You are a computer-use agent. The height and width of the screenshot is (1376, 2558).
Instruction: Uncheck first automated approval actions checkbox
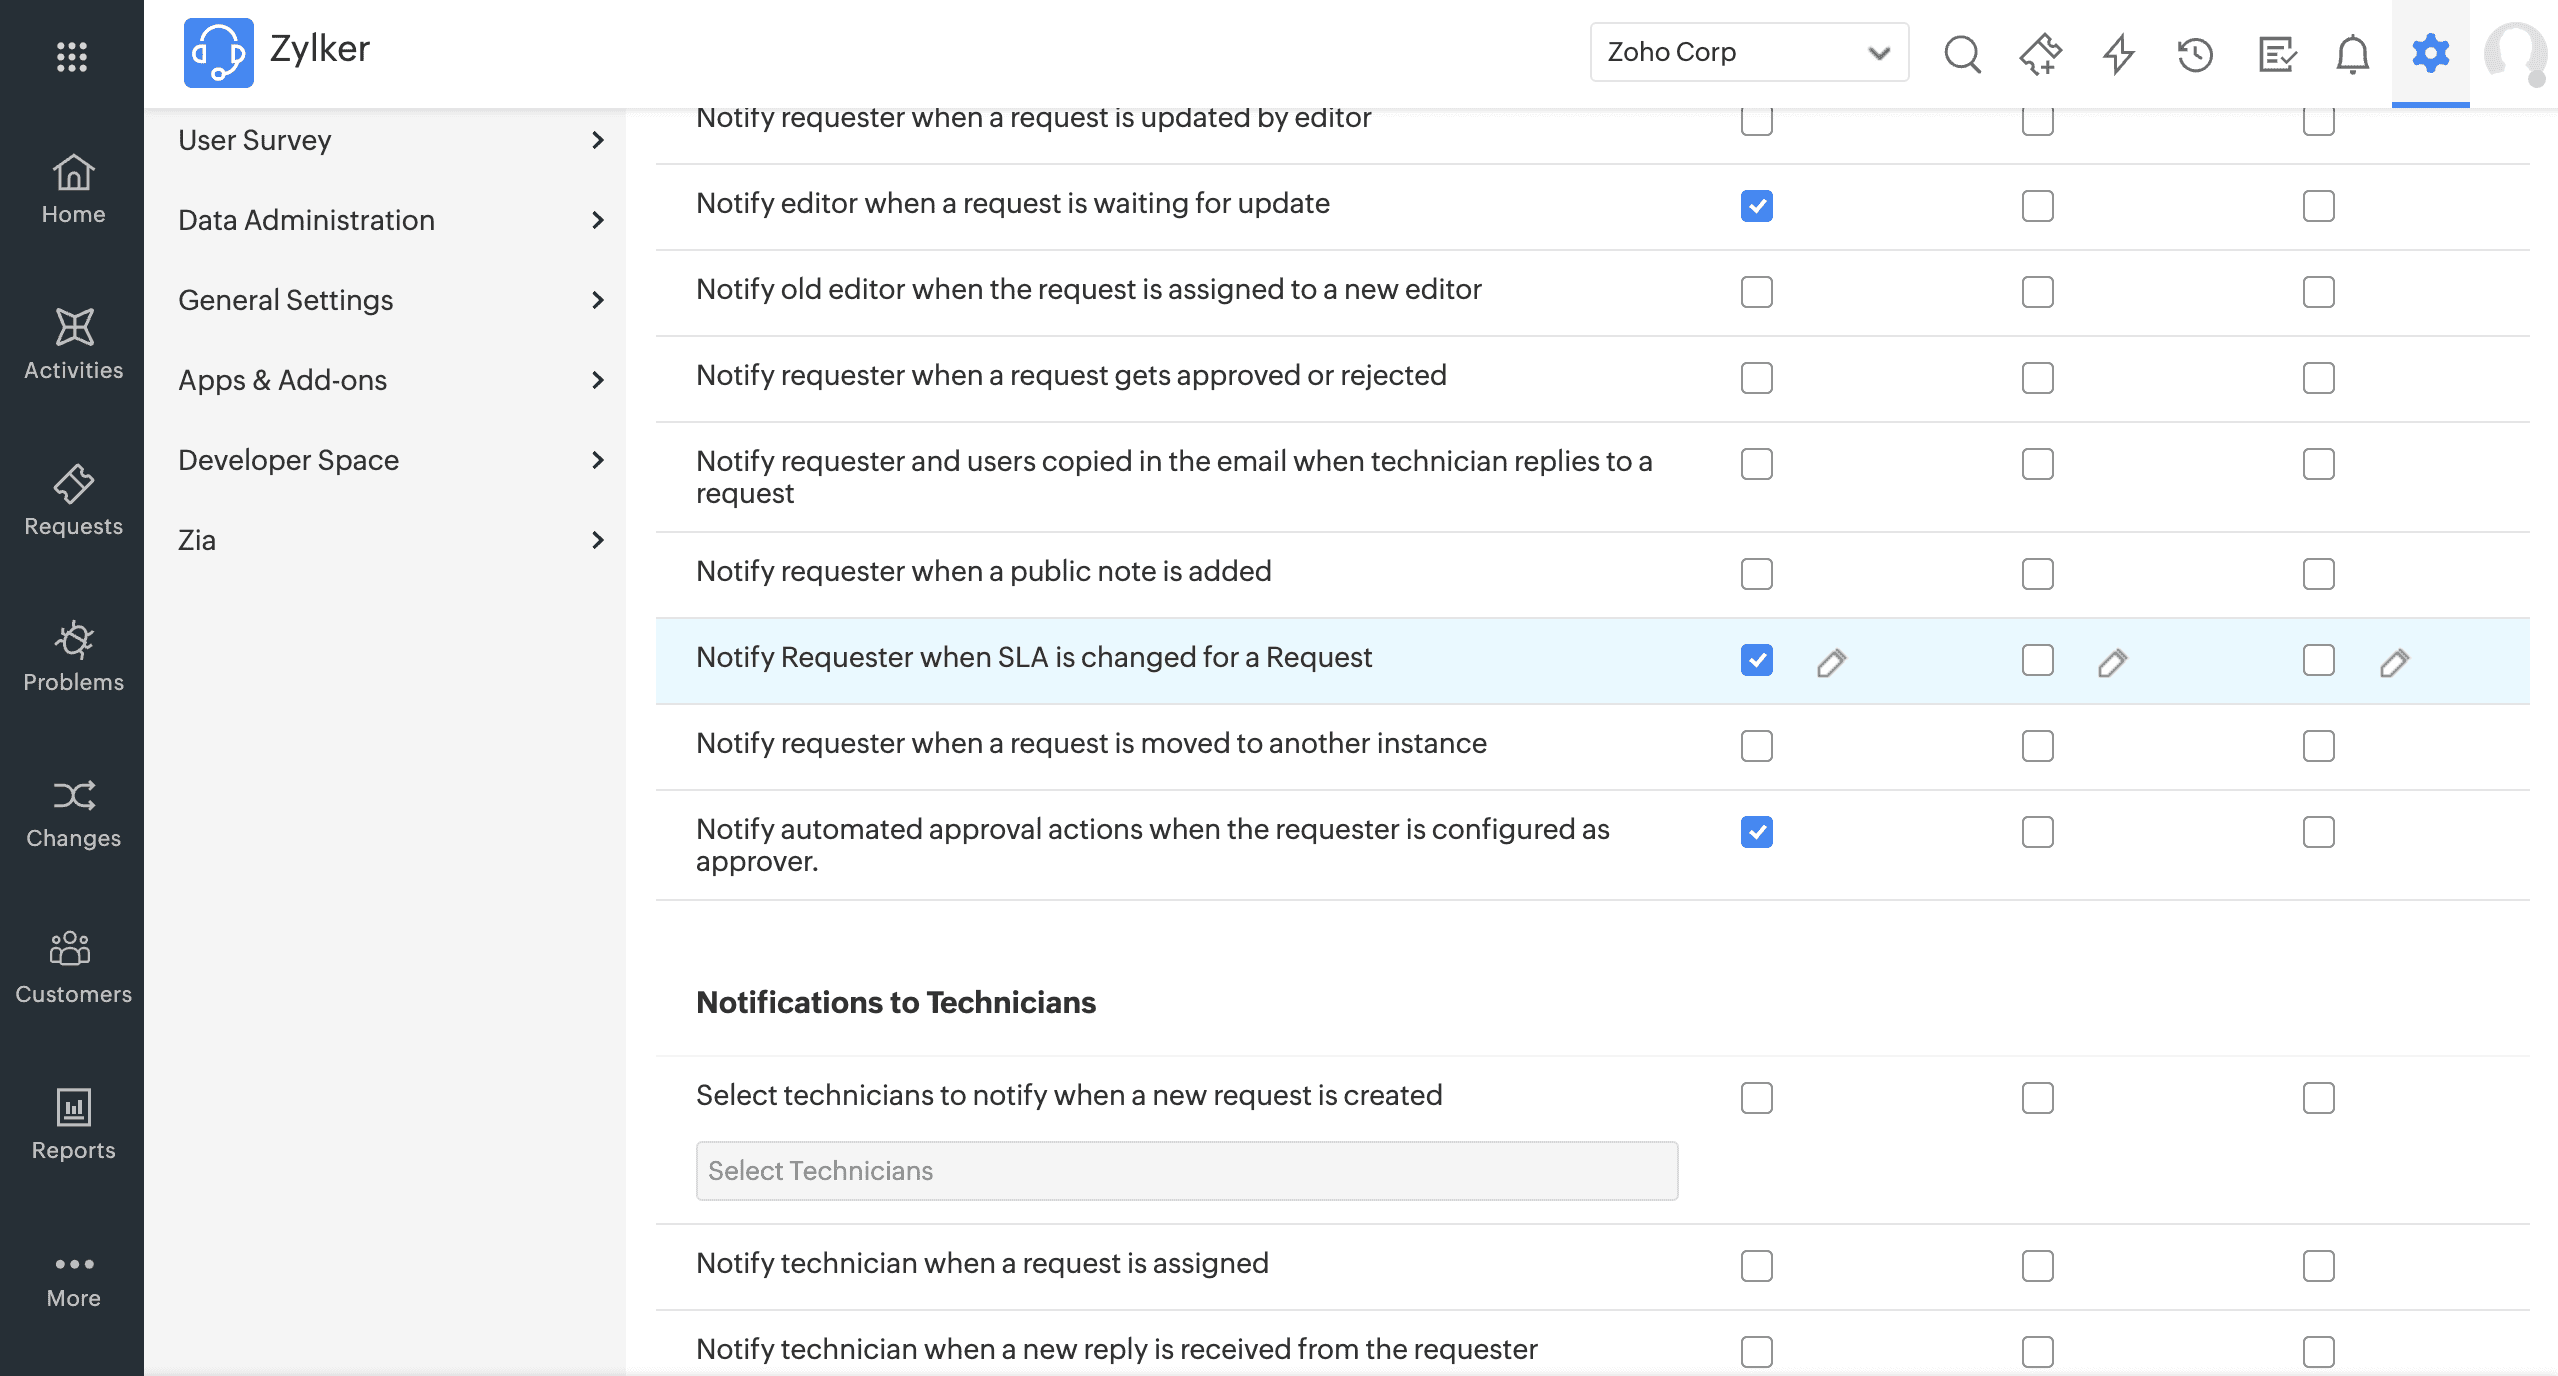point(1756,832)
